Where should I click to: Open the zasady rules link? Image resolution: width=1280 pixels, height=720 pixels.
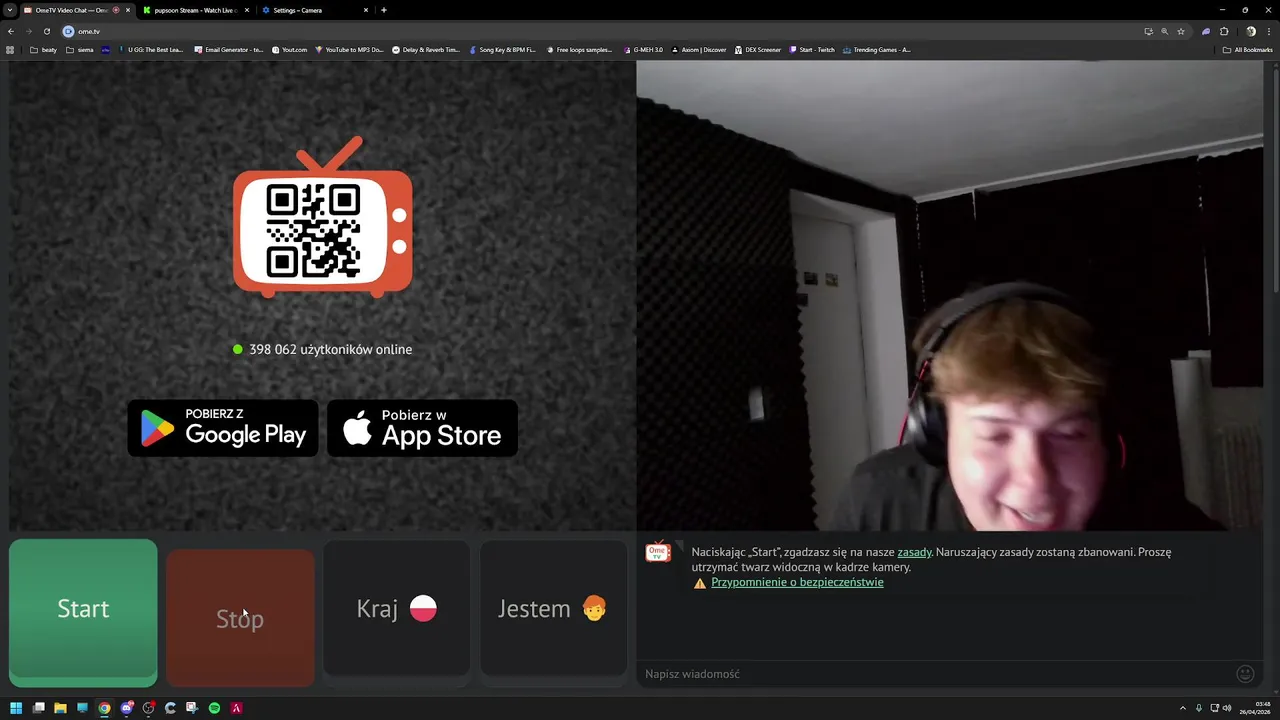click(x=914, y=552)
